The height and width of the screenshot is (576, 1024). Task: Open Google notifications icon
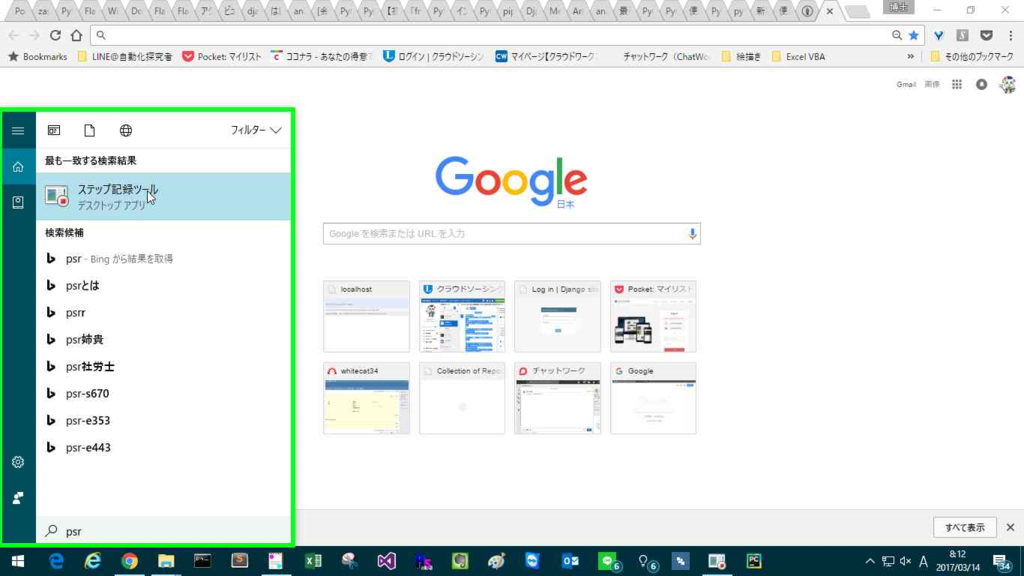(982, 84)
